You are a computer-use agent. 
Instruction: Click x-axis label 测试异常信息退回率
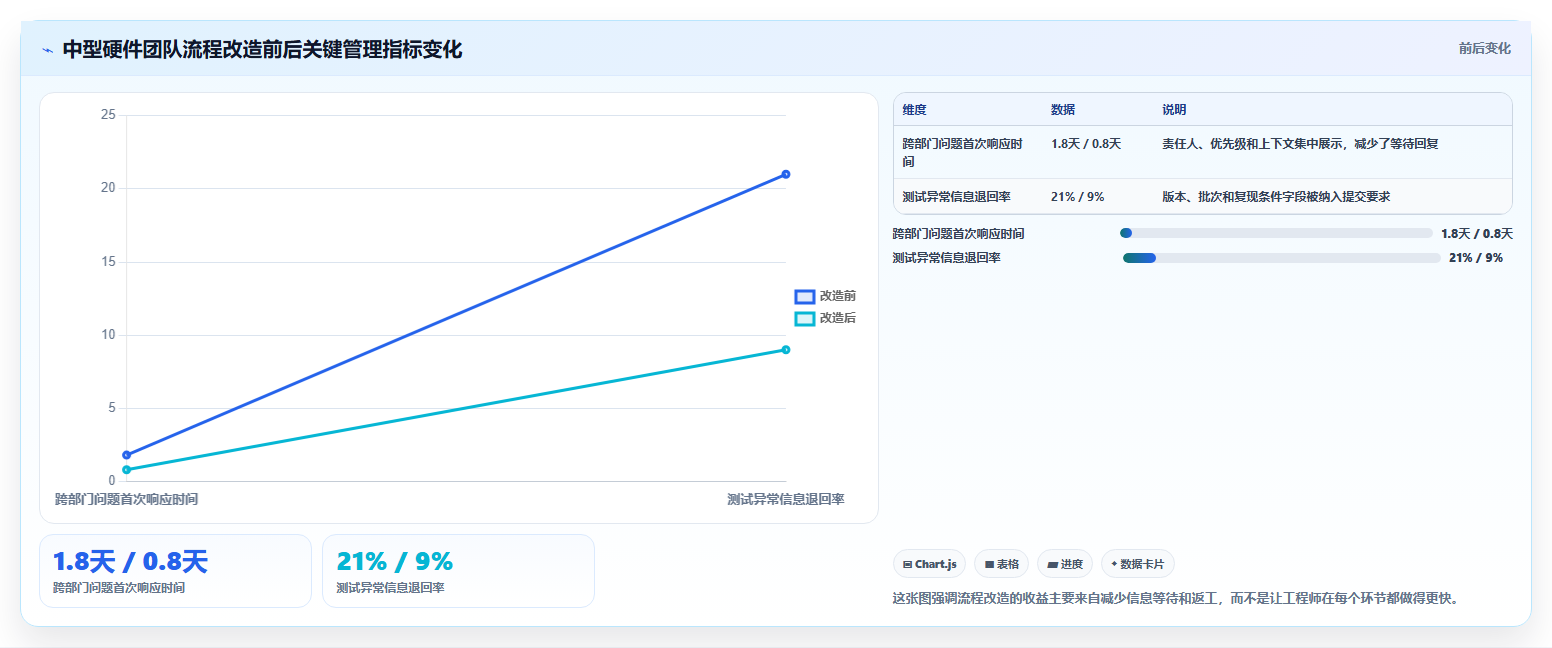(786, 499)
